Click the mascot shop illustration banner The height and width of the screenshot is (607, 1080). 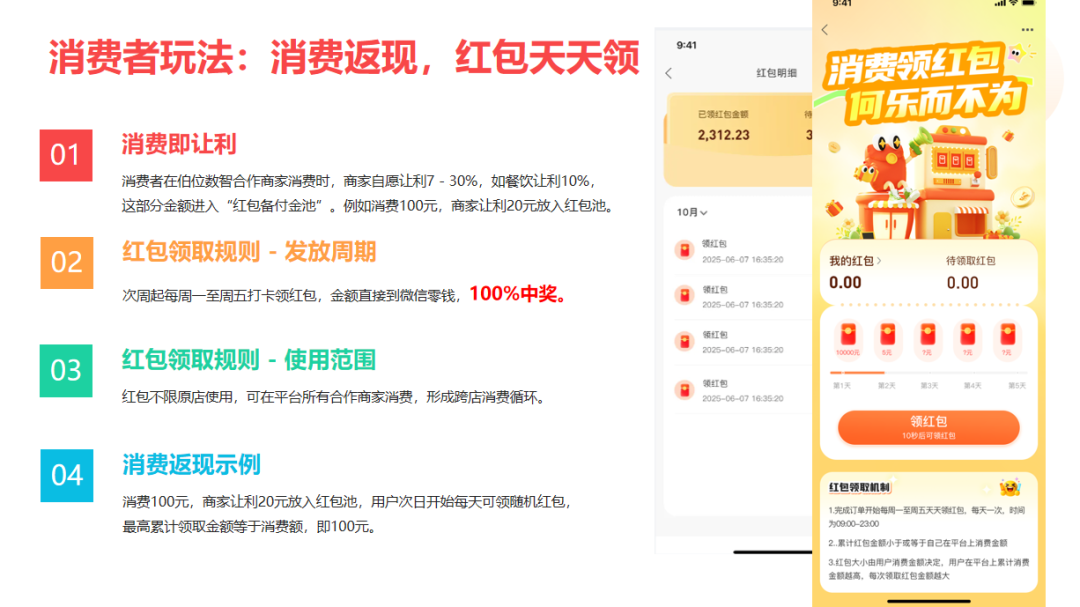tap(928, 184)
